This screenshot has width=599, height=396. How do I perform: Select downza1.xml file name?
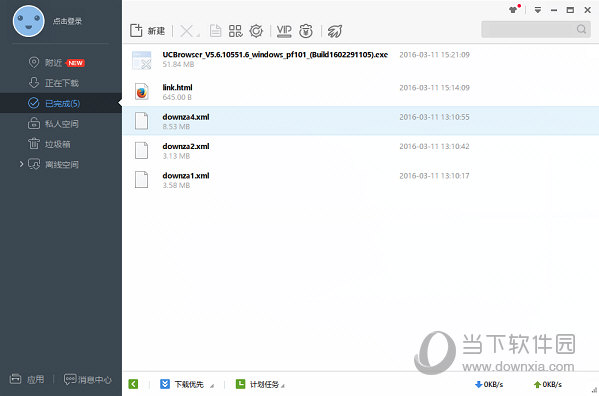[186, 176]
